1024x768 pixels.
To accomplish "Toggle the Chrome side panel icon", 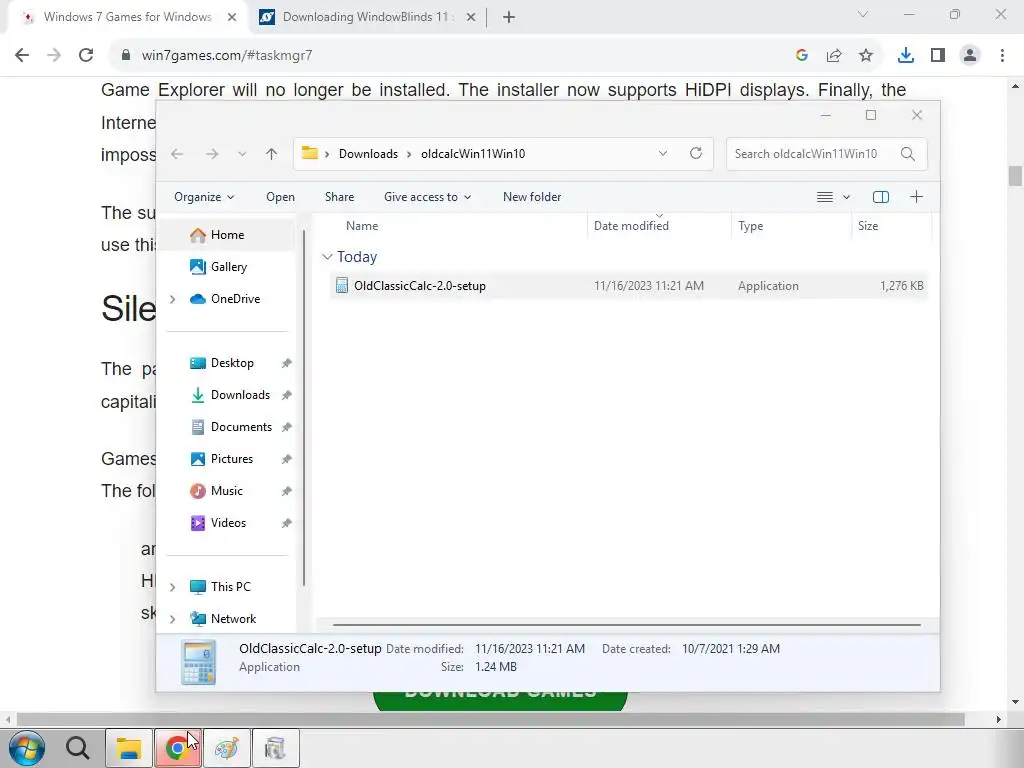I will 938,56.
